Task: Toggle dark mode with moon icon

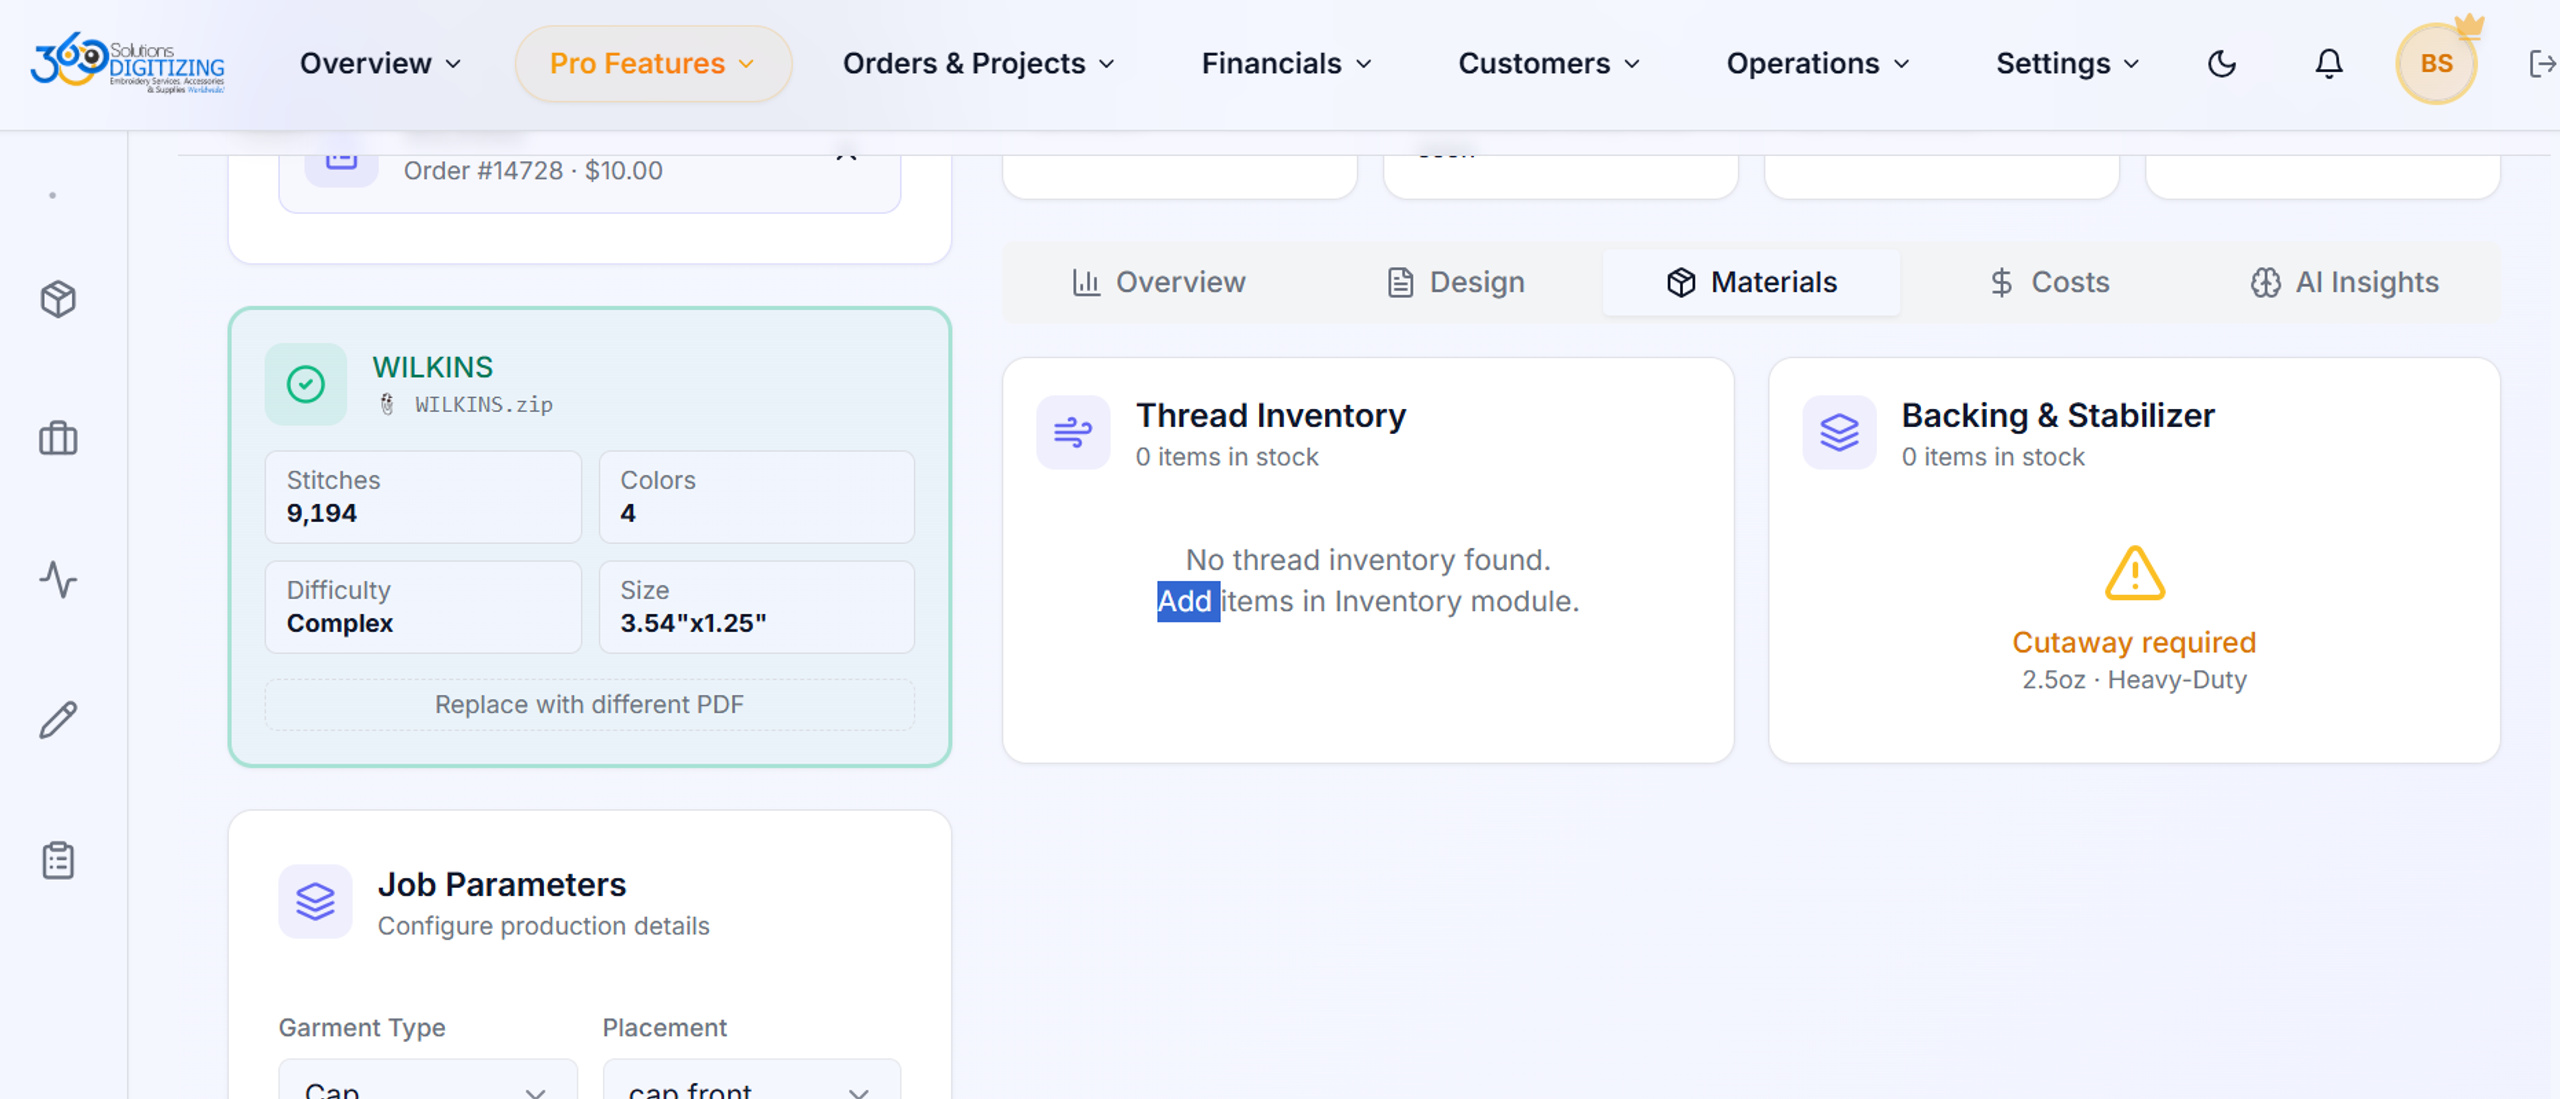Action: [2222, 64]
